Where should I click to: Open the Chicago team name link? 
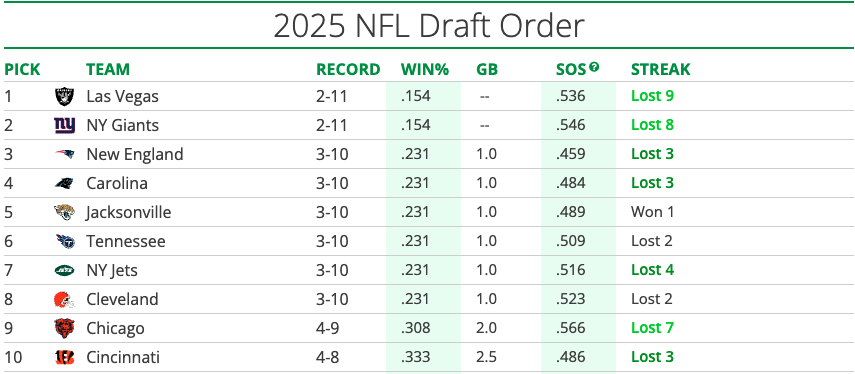116,328
